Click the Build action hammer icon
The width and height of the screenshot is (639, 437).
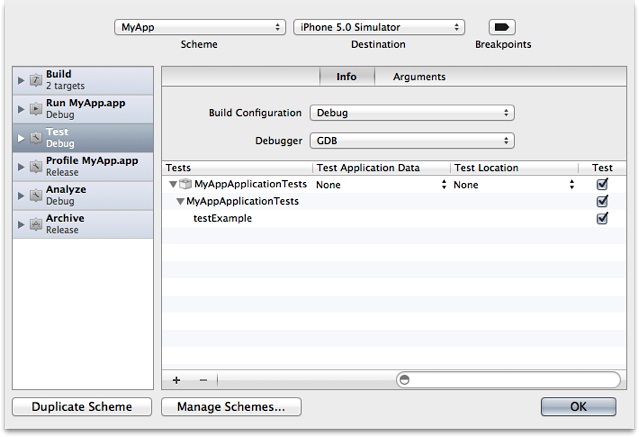[x=36, y=80]
